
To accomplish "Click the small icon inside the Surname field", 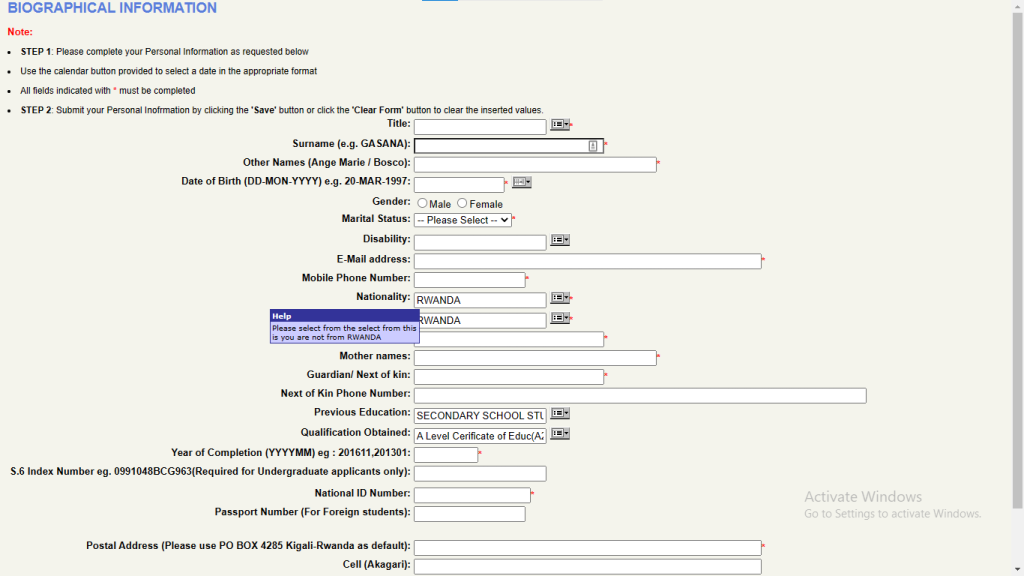I will [x=593, y=145].
